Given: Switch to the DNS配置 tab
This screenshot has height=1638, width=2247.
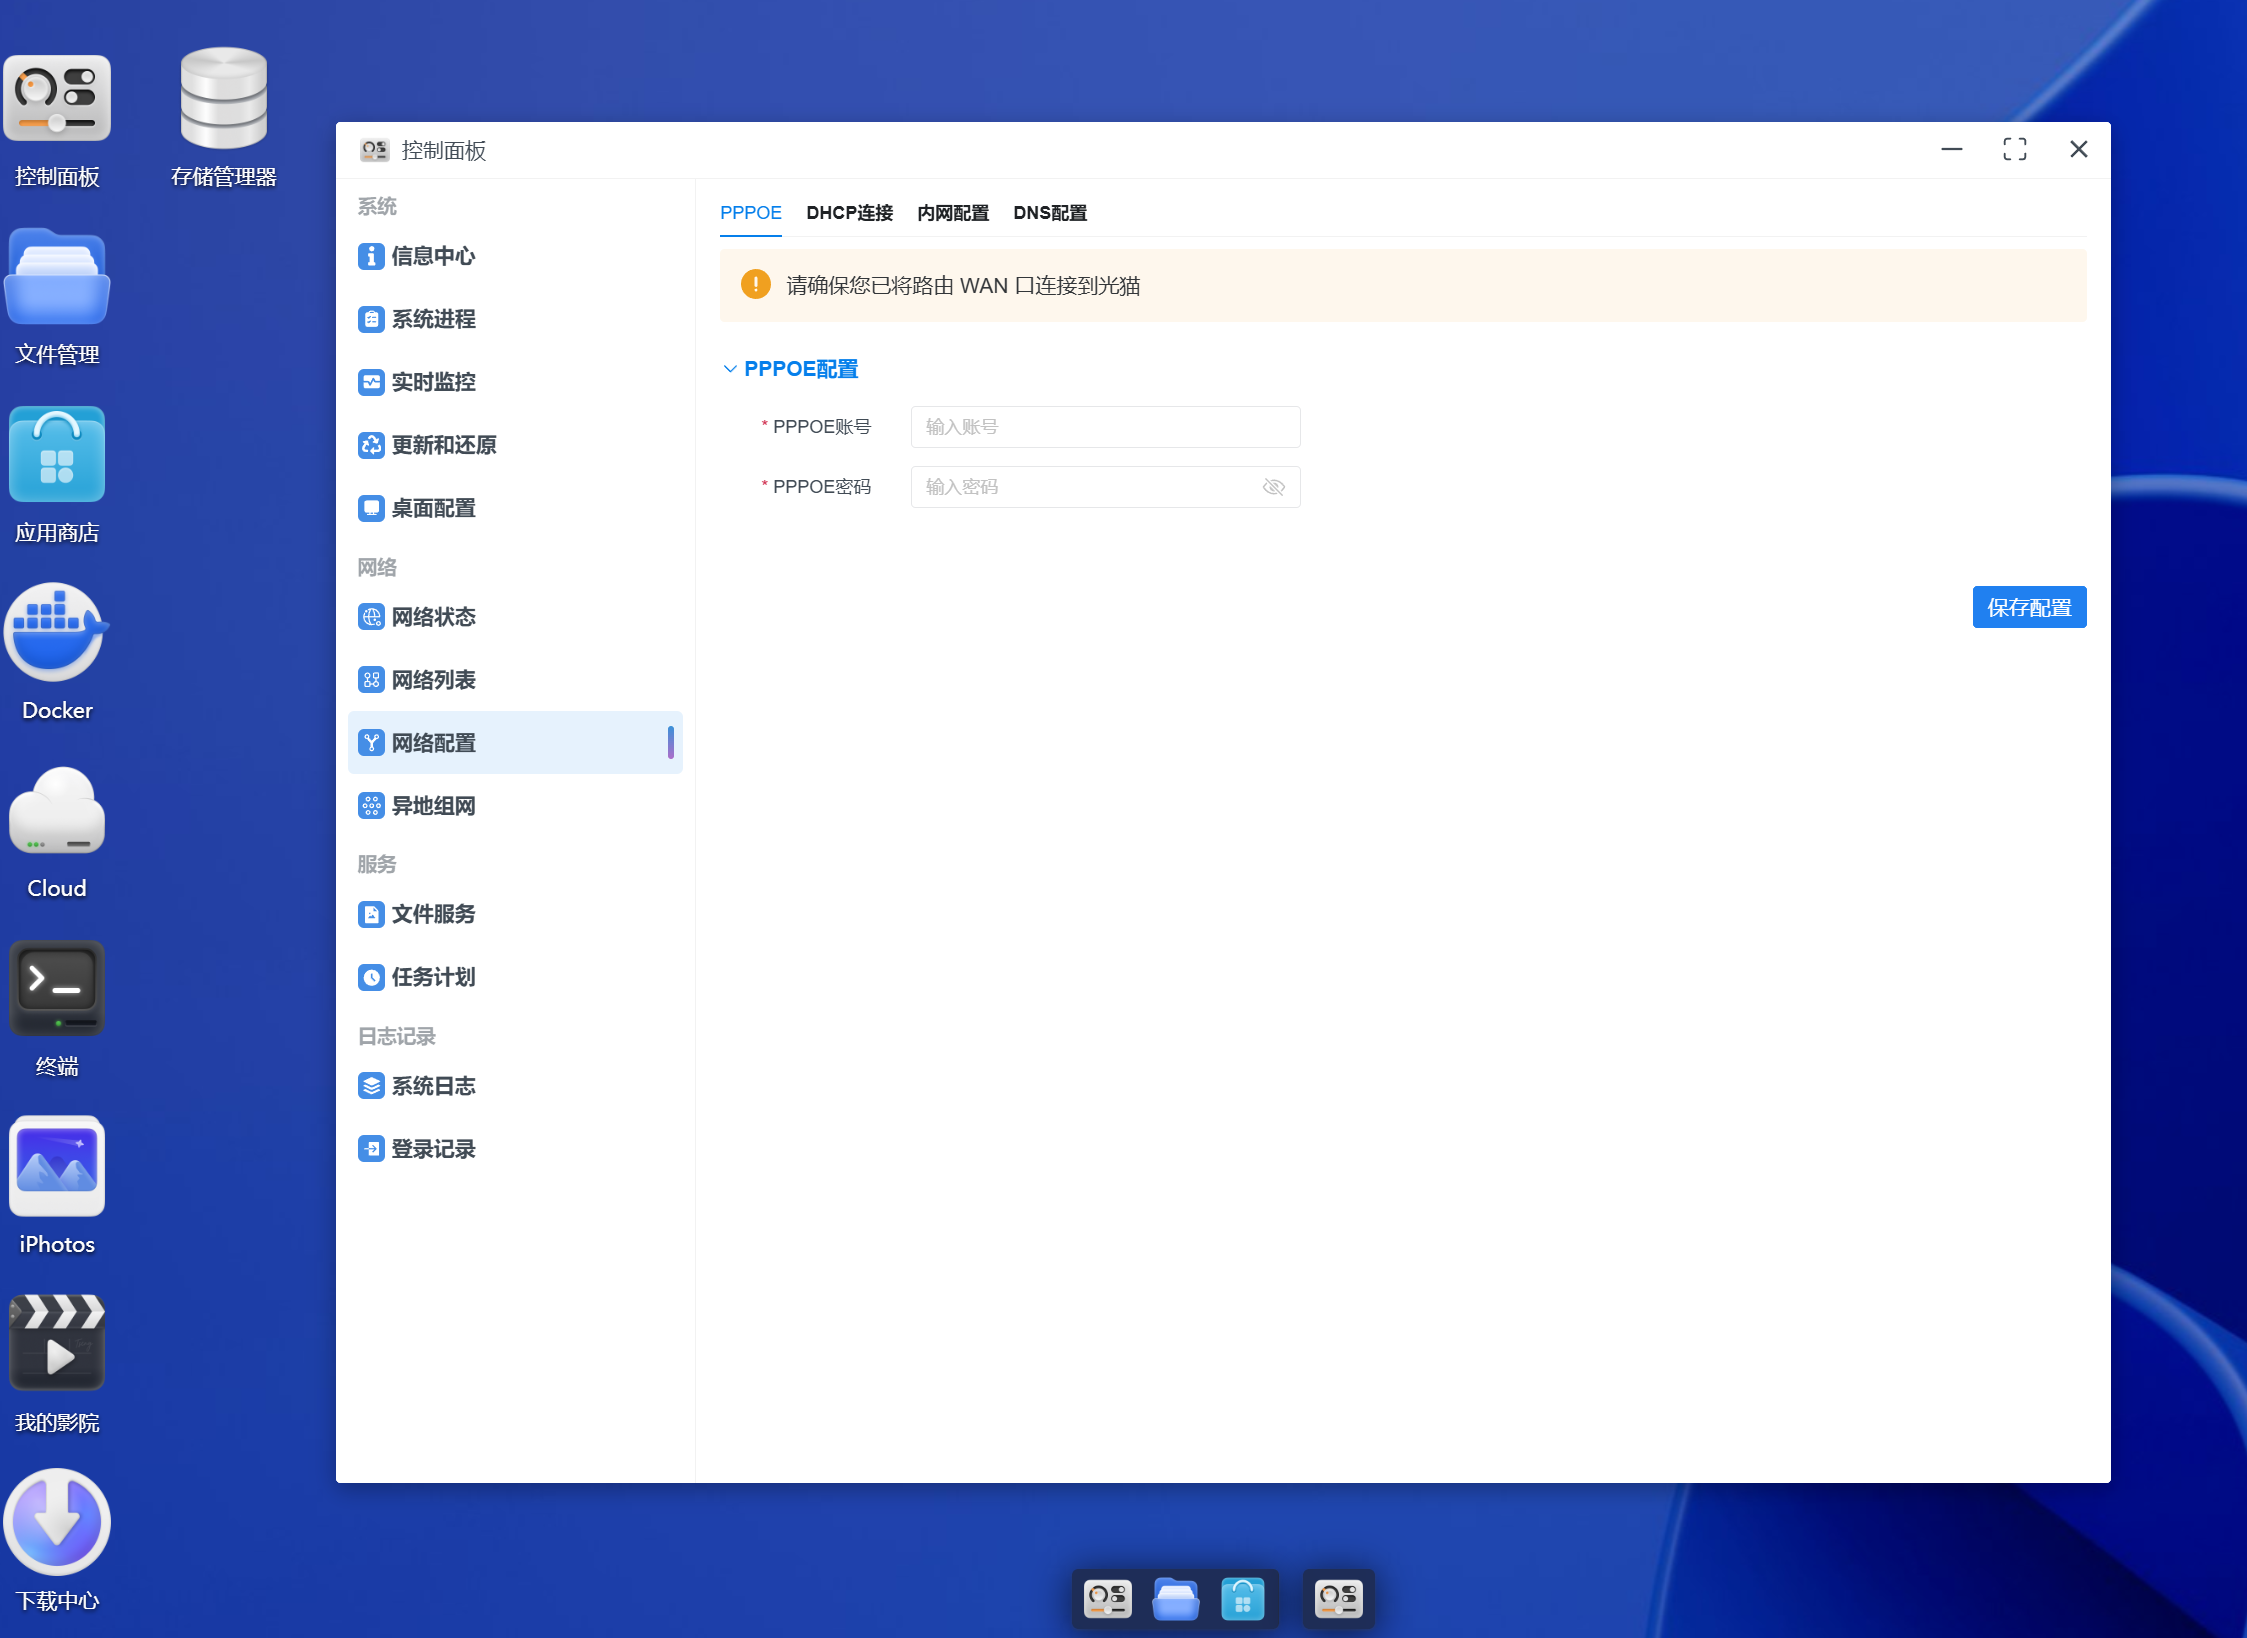Looking at the screenshot, I should (1050, 213).
